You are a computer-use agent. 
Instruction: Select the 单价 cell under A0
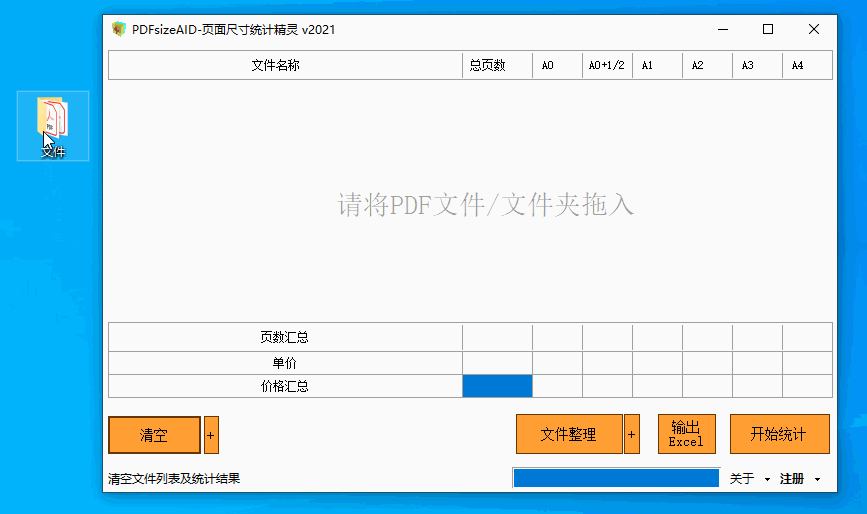[x=557, y=363]
